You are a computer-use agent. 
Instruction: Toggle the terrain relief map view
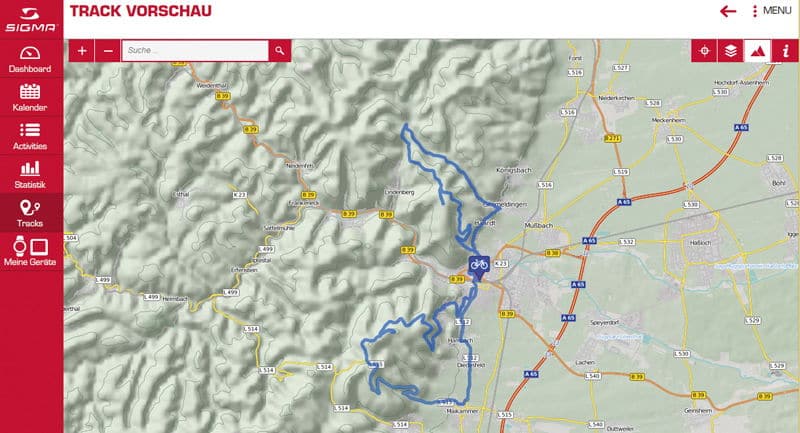tap(757, 50)
